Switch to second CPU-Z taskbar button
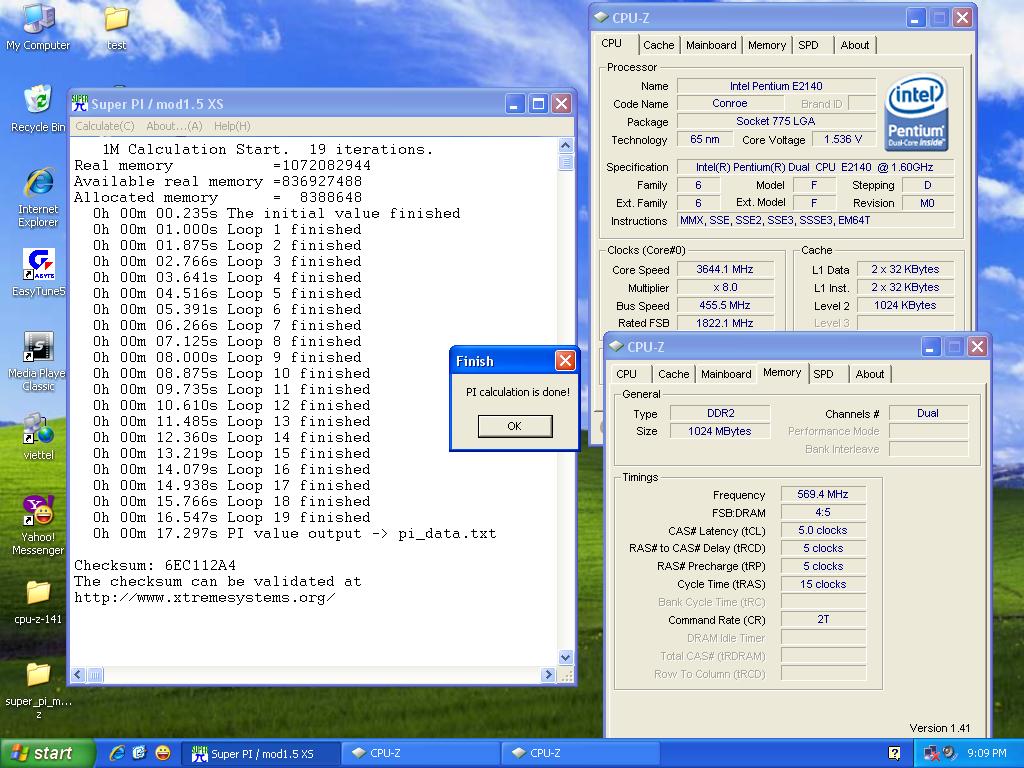Image resolution: width=1024 pixels, height=768 pixels. click(x=581, y=753)
